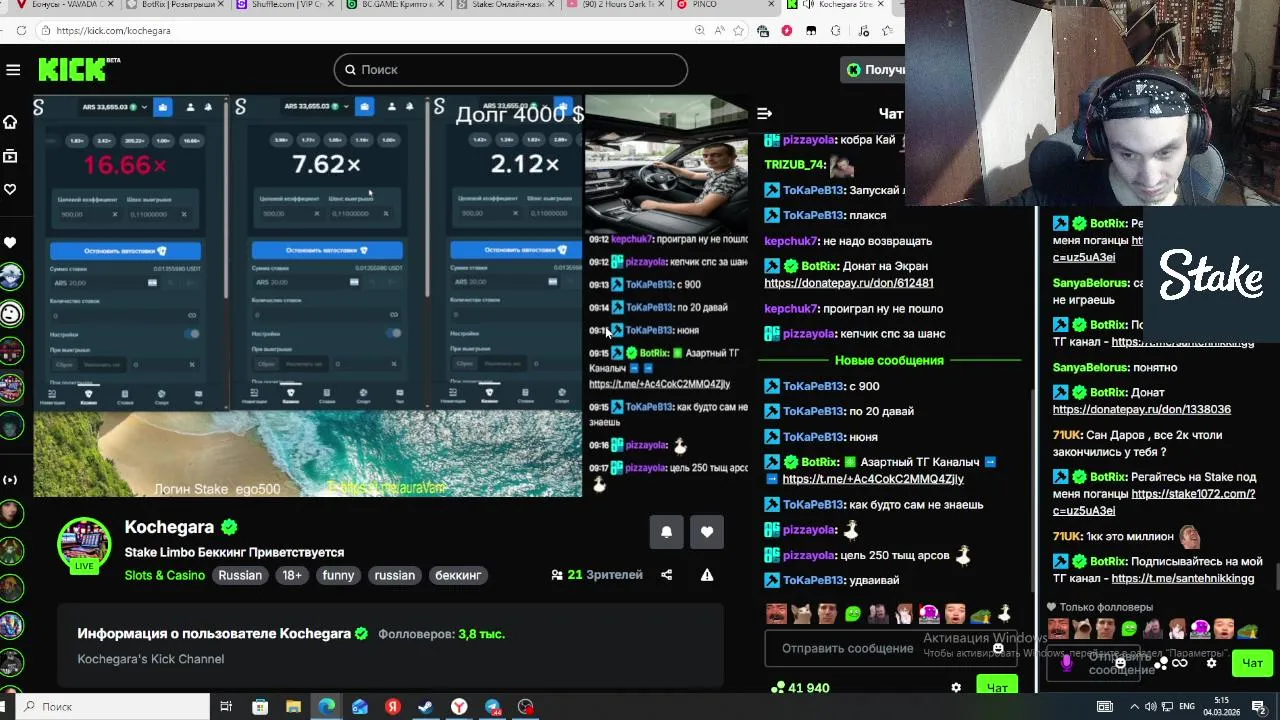The height and width of the screenshot is (720, 1280).
Task: Click the 21 Зрителей viewer count
Action: (x=596, y=575)
